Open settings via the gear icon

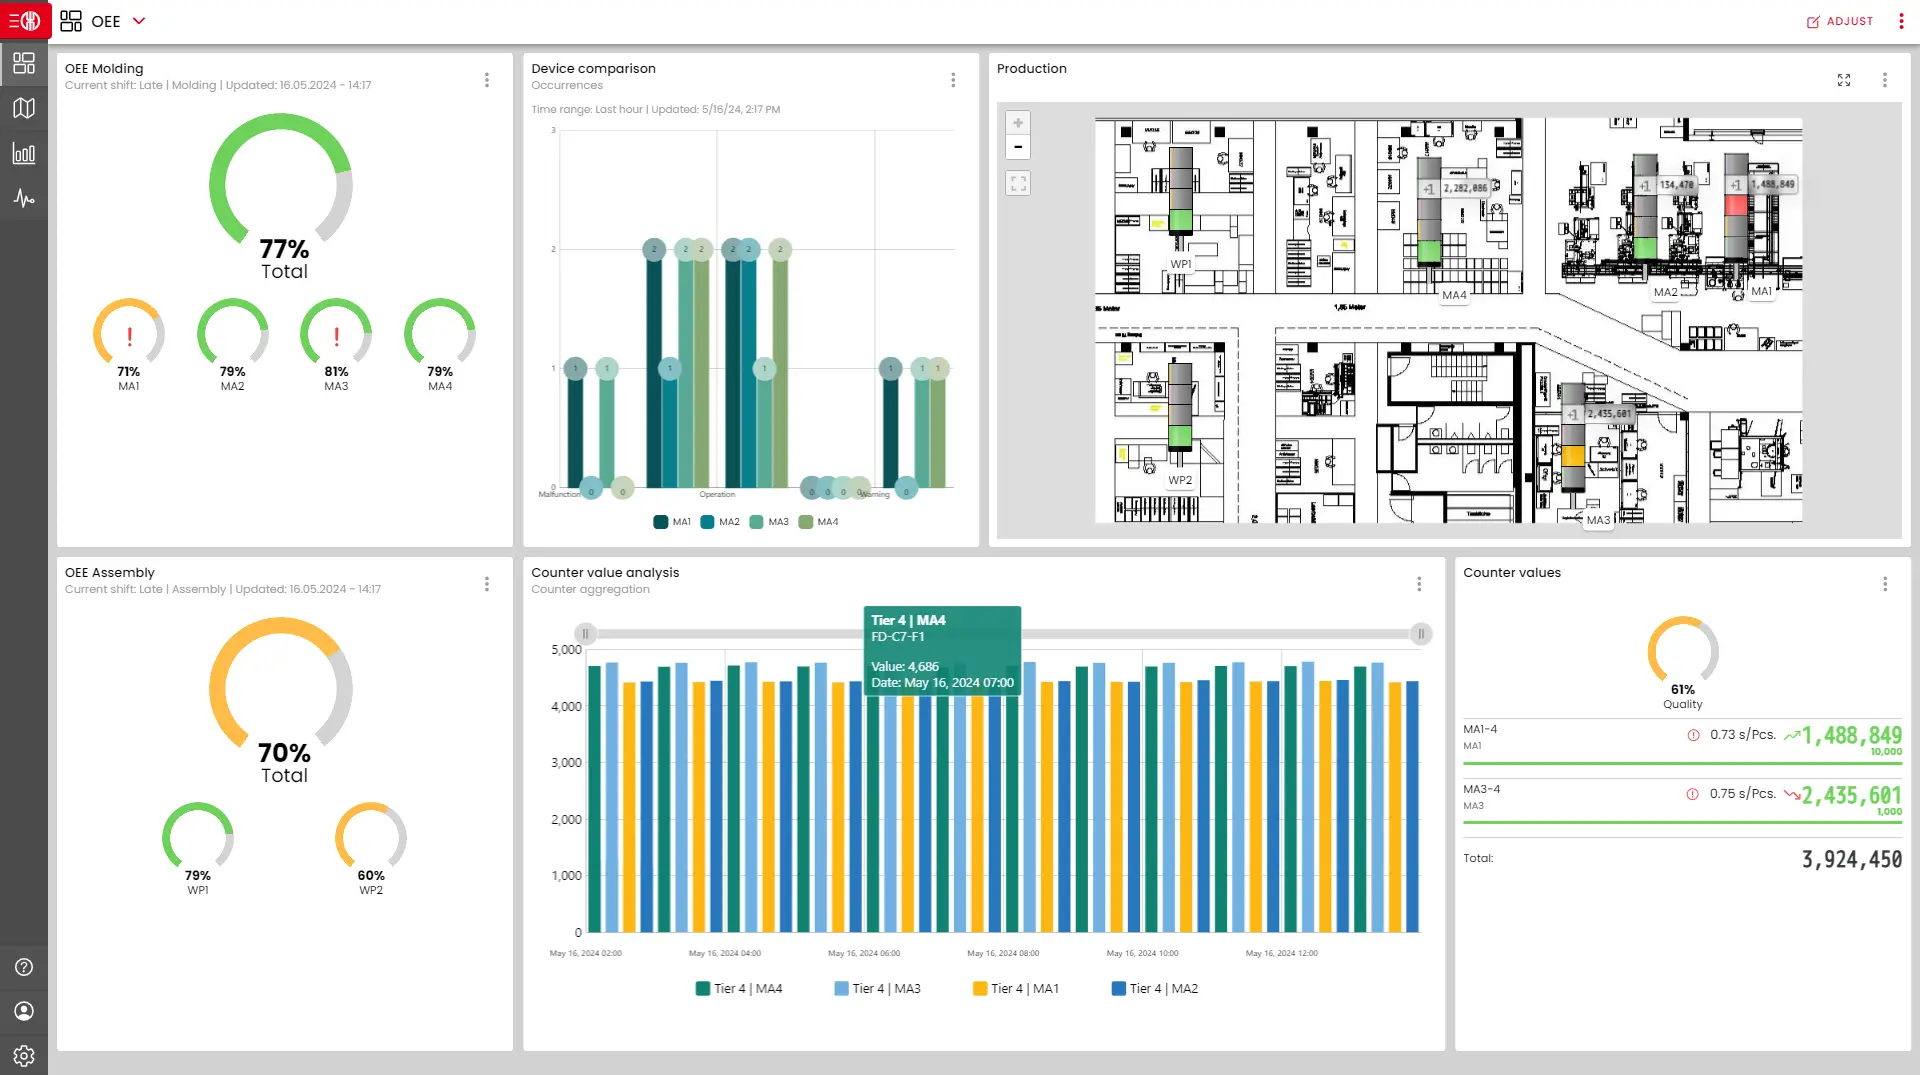pos(24,1056)
